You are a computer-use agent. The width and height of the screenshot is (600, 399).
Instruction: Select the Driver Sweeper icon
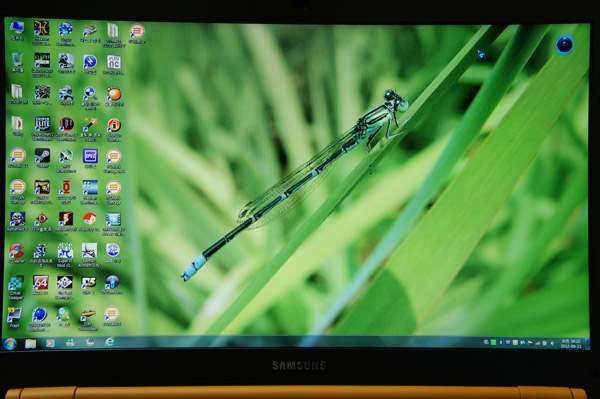[x=16, y=288]
